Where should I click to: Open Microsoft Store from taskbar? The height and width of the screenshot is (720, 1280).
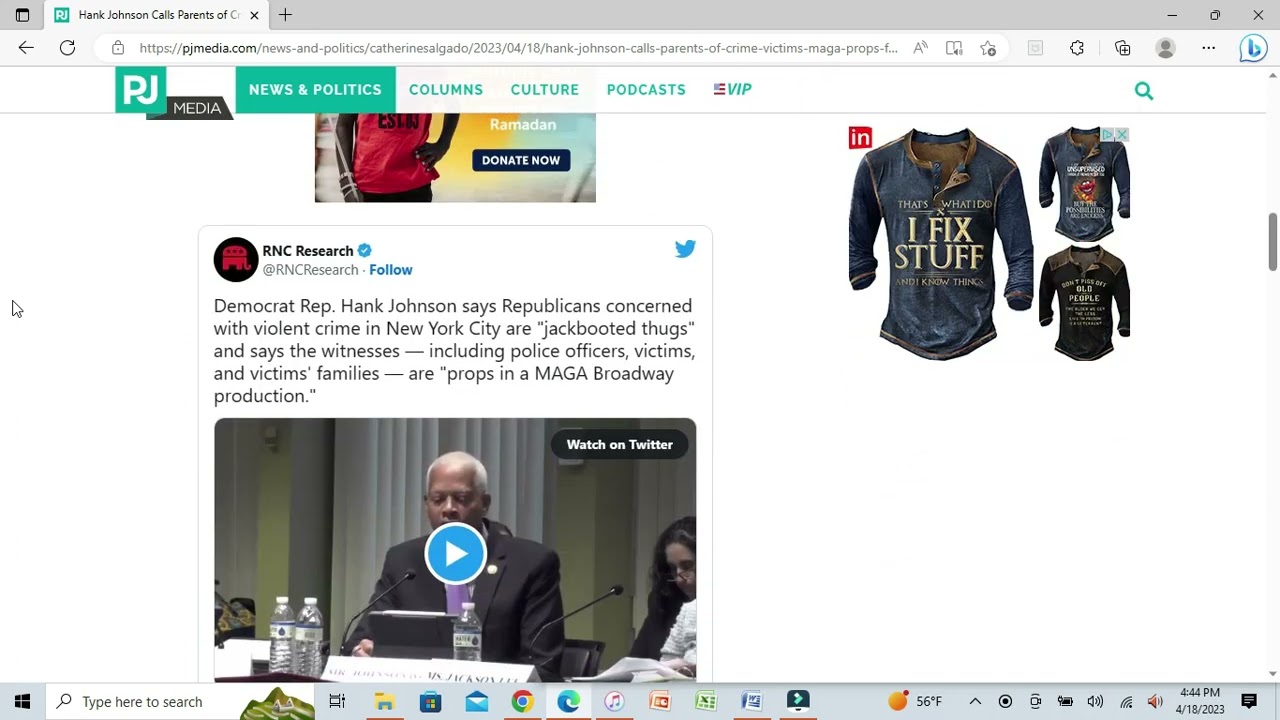coord(430,701)
